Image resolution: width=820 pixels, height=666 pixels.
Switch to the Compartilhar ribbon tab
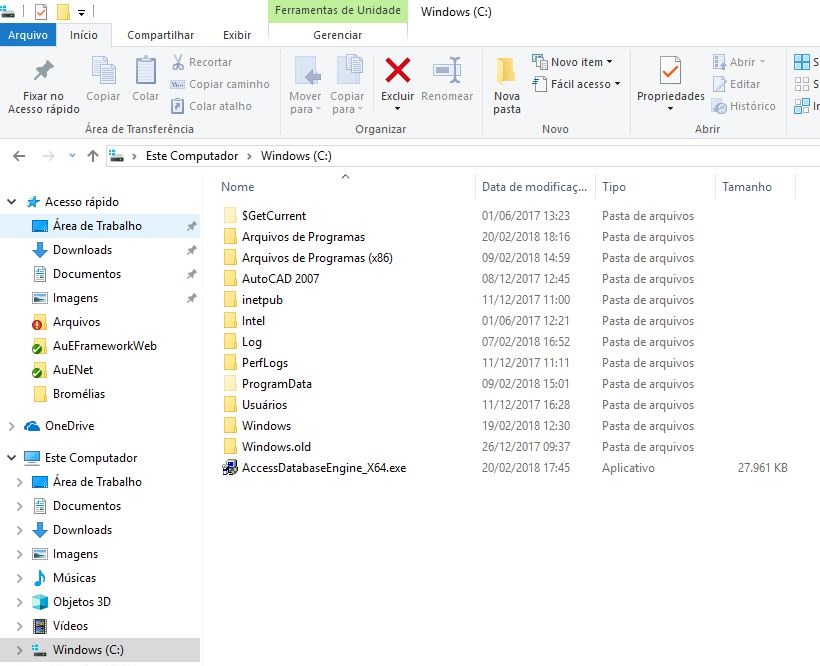point(159,35)
